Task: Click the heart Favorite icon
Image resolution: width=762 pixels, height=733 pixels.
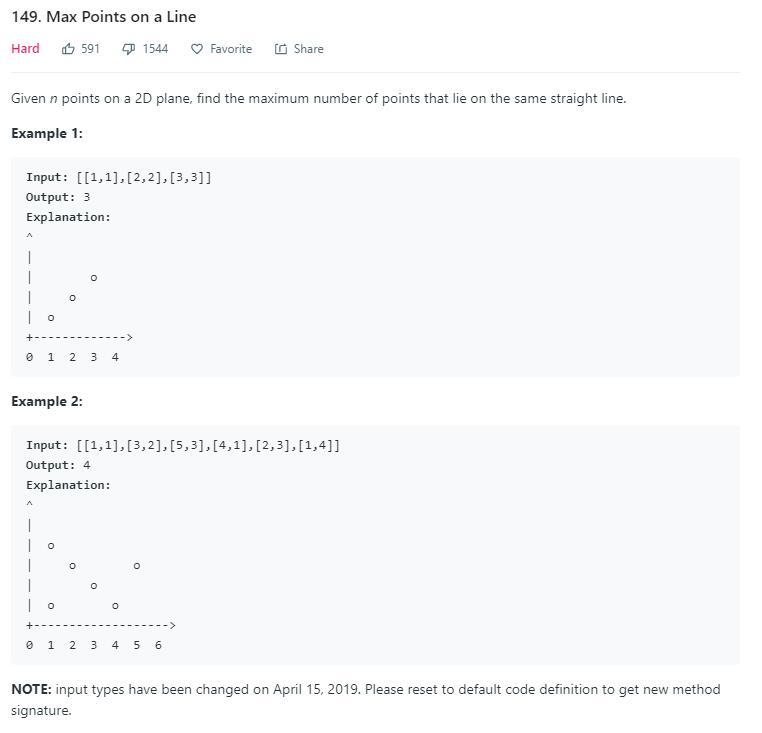Action: [197, 49]
